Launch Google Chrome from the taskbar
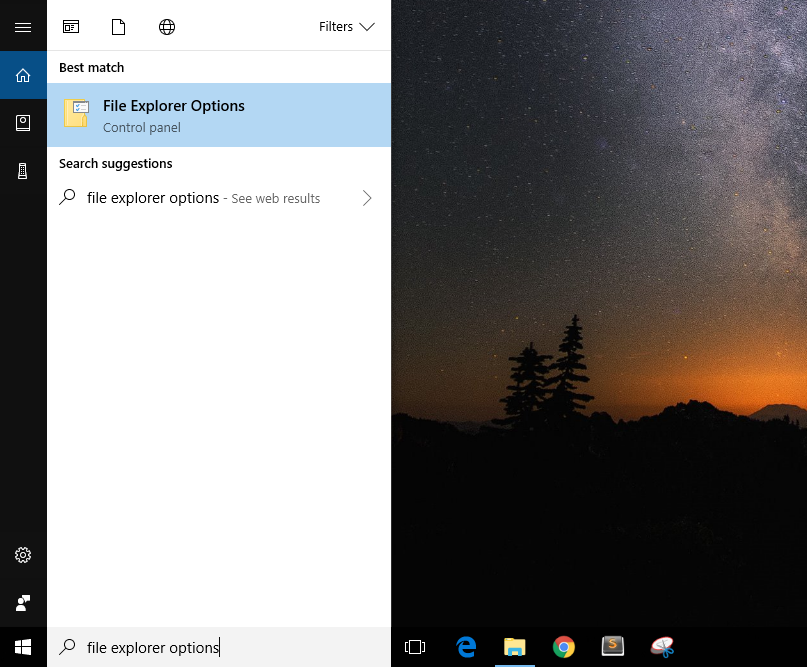The image size is (807, 667). 563,647
